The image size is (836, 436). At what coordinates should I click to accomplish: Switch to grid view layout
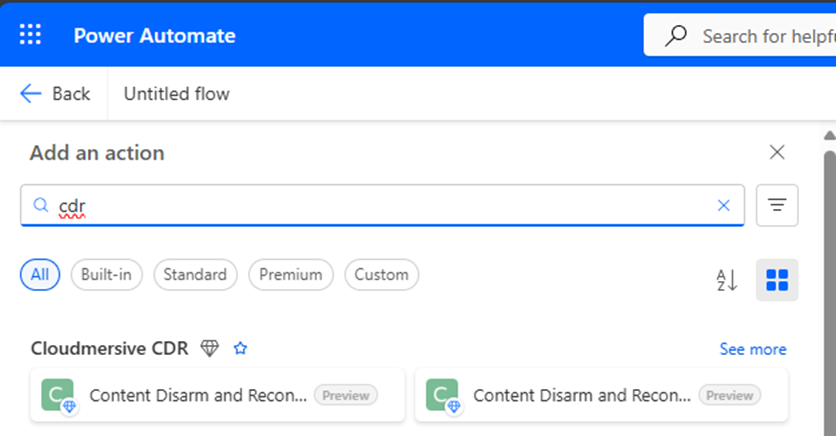coord(777,281)
